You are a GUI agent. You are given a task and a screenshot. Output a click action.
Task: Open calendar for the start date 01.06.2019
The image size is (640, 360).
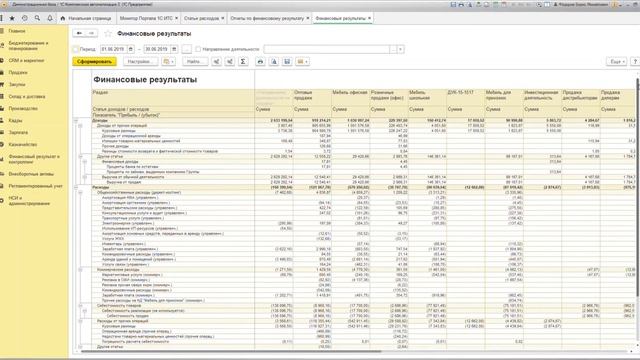[131, 49]
